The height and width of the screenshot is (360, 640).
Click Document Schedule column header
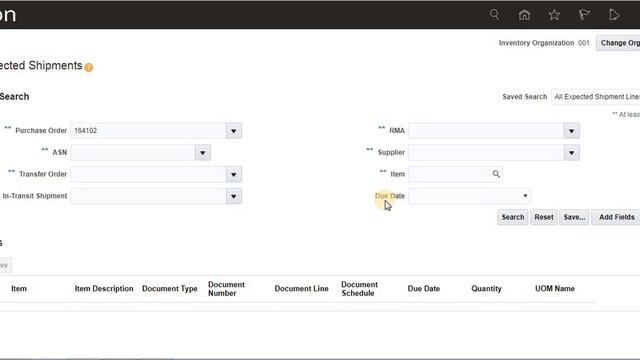(359, 289)
